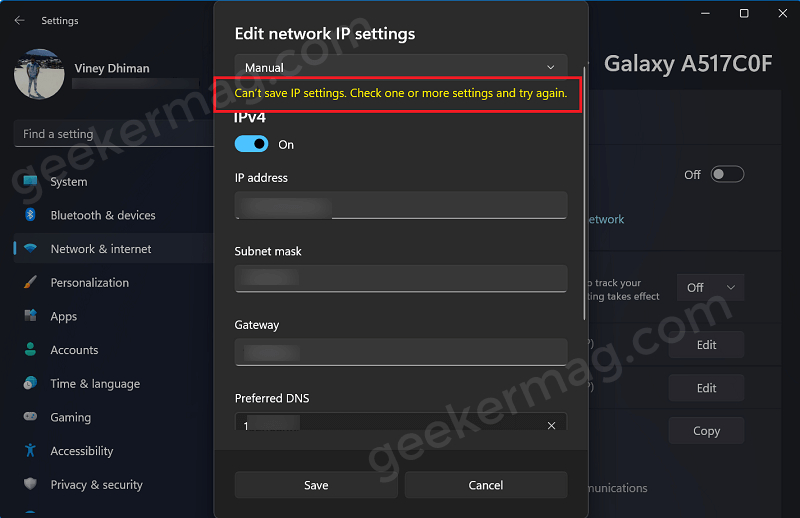
Task: Expand the Manual IP settings dropdown
Action: pos(401,67)
